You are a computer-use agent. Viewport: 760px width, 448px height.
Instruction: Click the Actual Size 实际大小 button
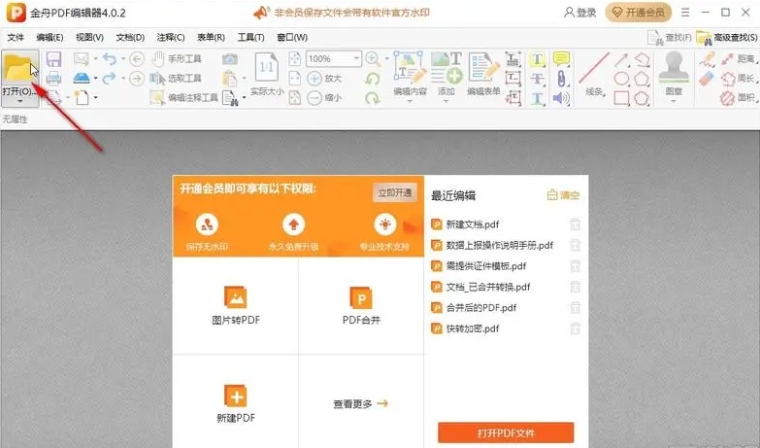267,74
